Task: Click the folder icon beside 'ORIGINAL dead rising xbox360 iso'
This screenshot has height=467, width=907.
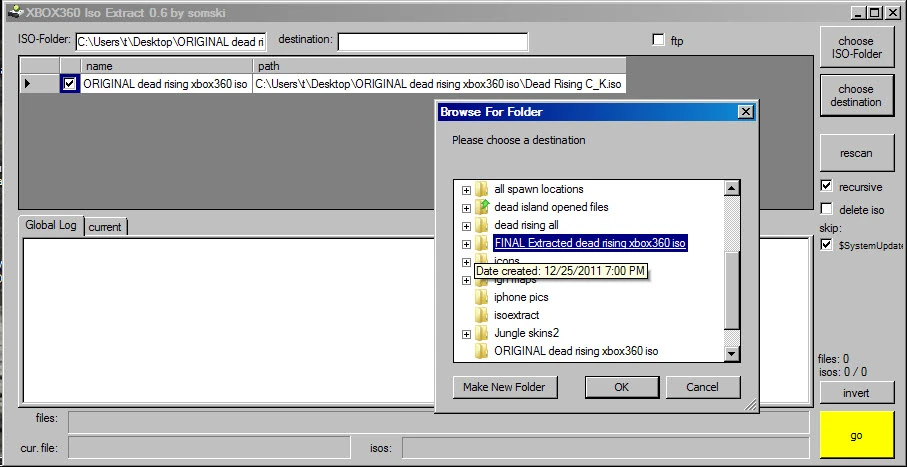Action: 481,351
